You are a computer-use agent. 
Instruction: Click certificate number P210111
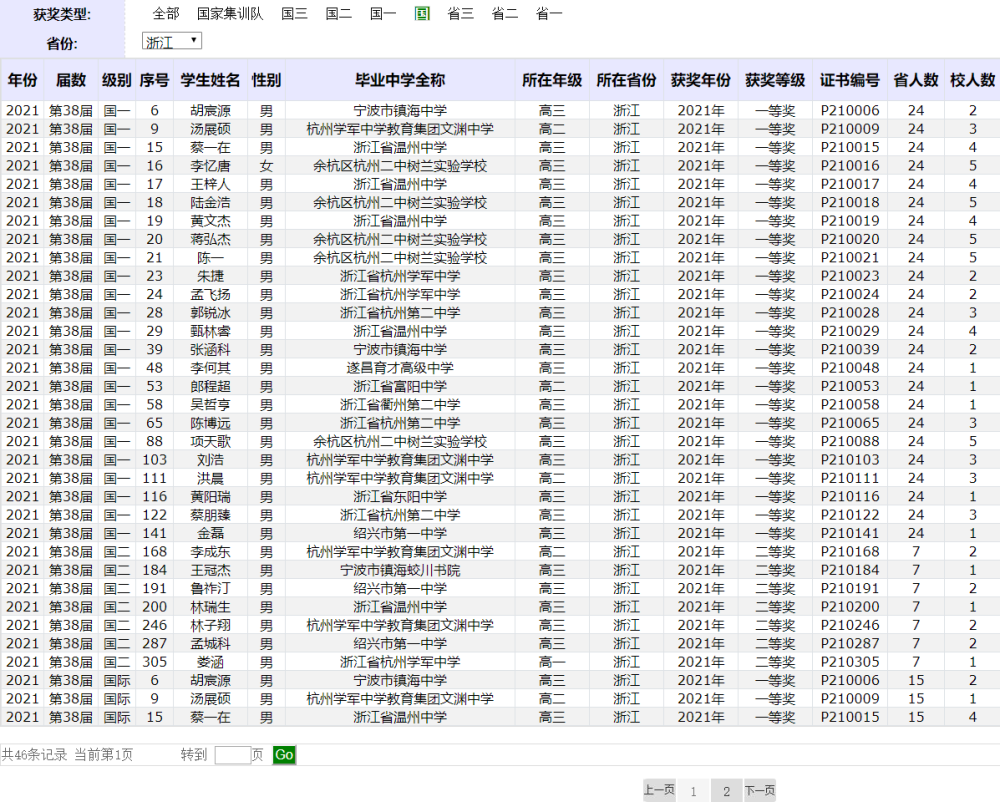pos(850,478)
